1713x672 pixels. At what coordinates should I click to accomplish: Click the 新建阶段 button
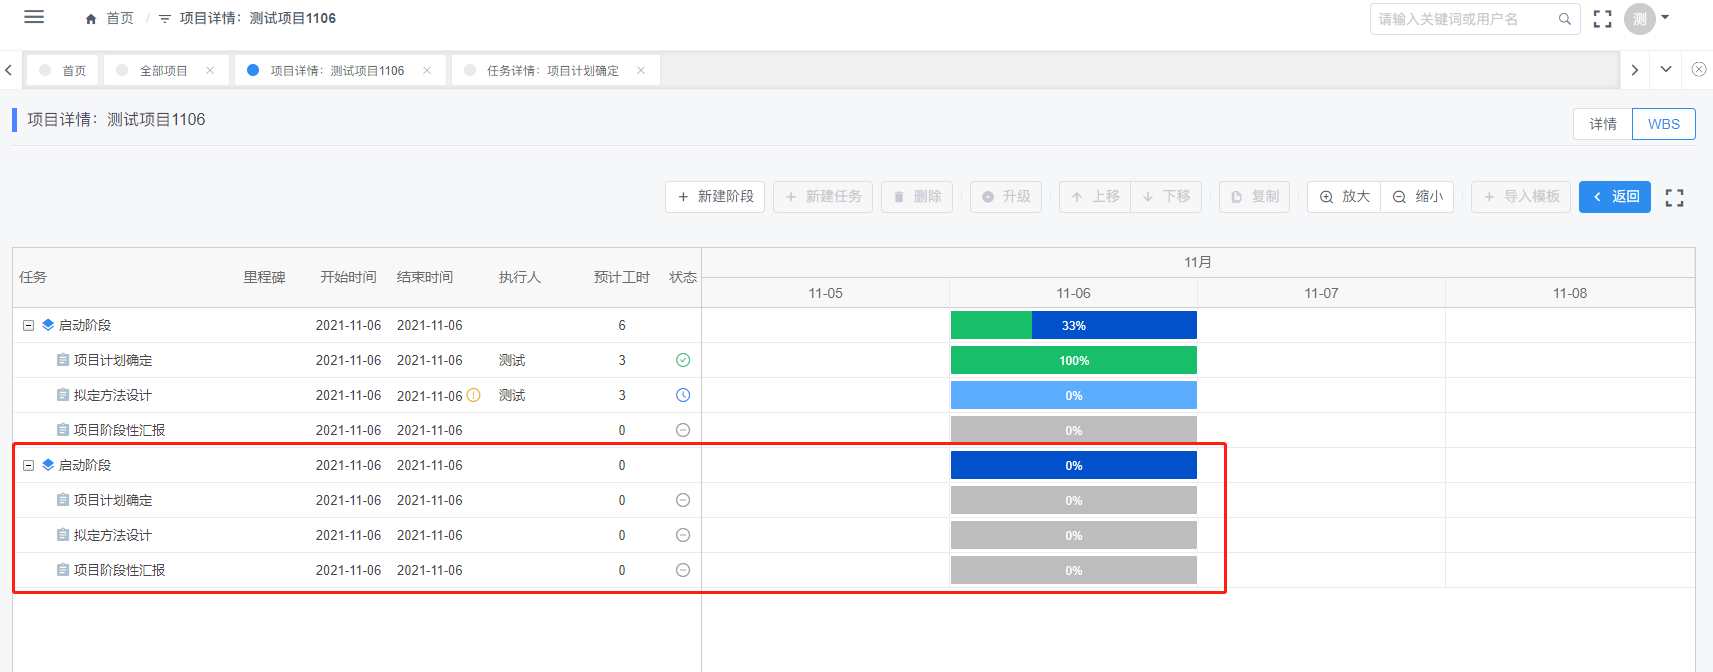click(x=715, y=197)
